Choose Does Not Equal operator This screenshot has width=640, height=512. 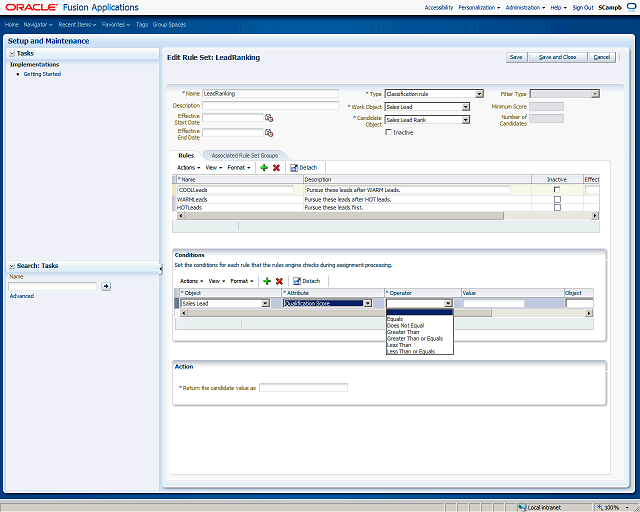tap(405, 325)
